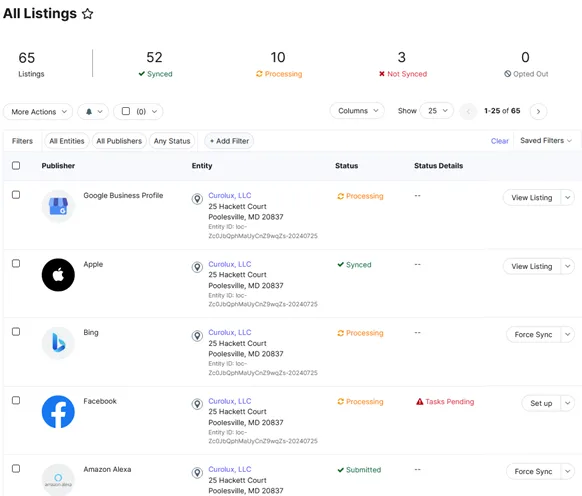The image size is (582, 496).
Task: Expand Apple row View Listing arrow
Action: (568, 266)
